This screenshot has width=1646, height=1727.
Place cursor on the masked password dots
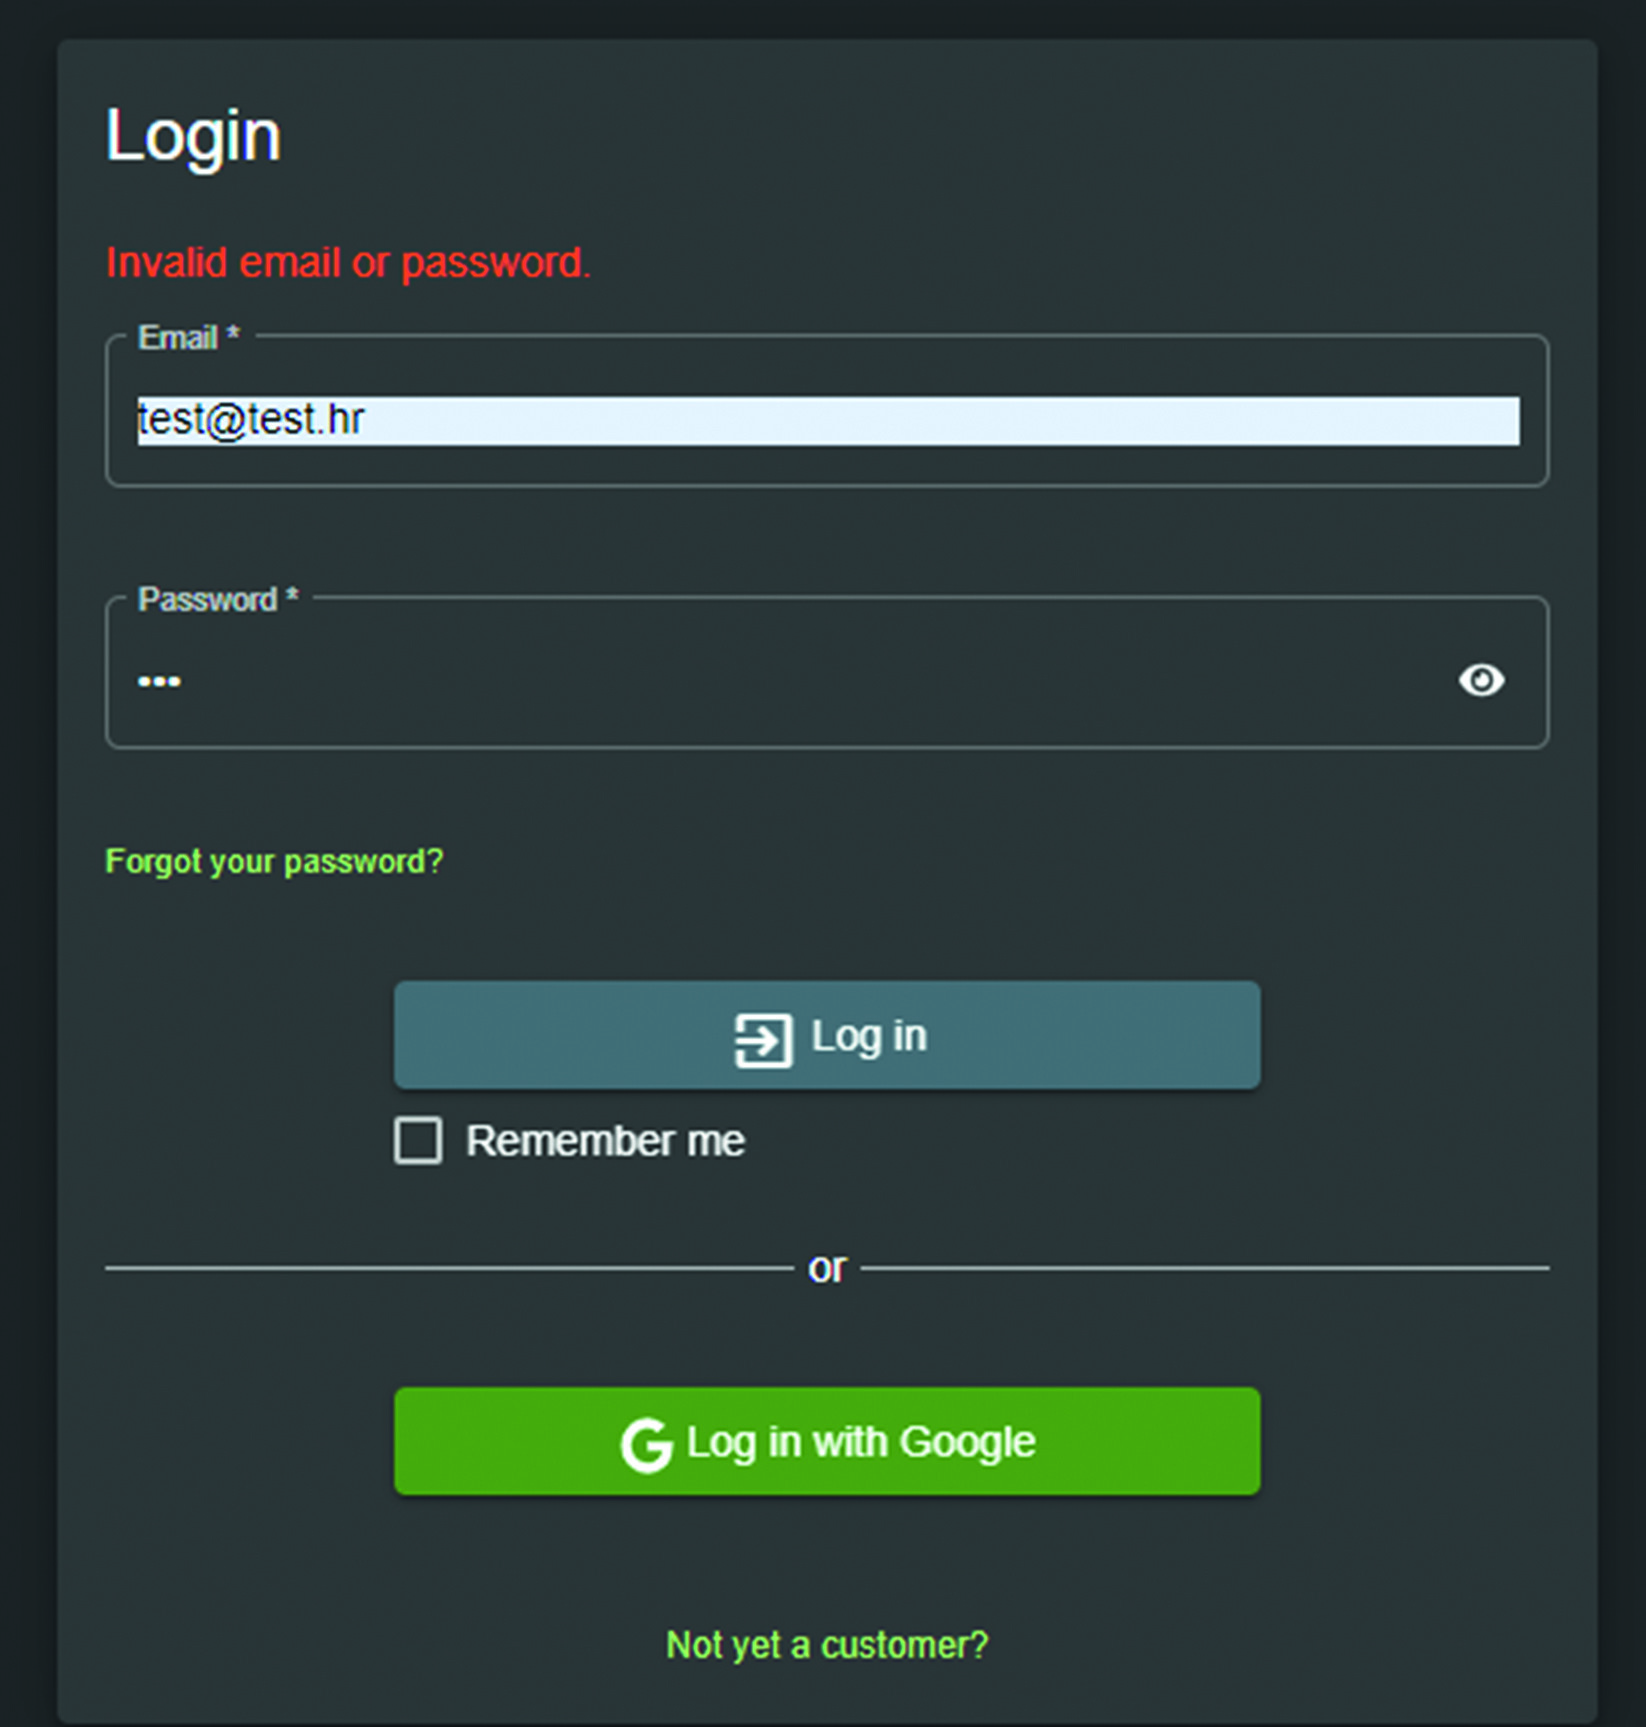[x=159, y=681]
